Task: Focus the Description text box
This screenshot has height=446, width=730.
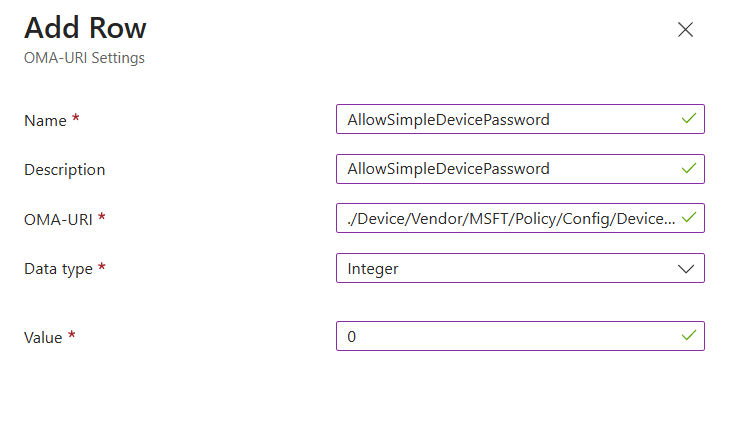Action: [x=505, y=169]
